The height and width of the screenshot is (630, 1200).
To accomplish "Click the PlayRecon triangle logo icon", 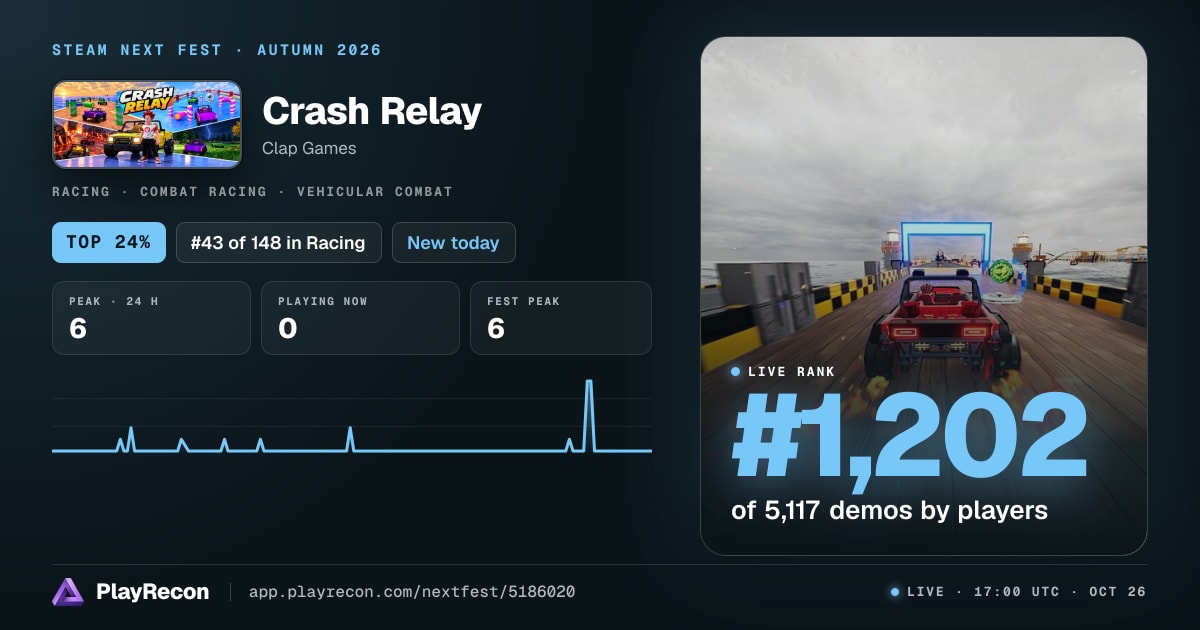I will point(68,592).
